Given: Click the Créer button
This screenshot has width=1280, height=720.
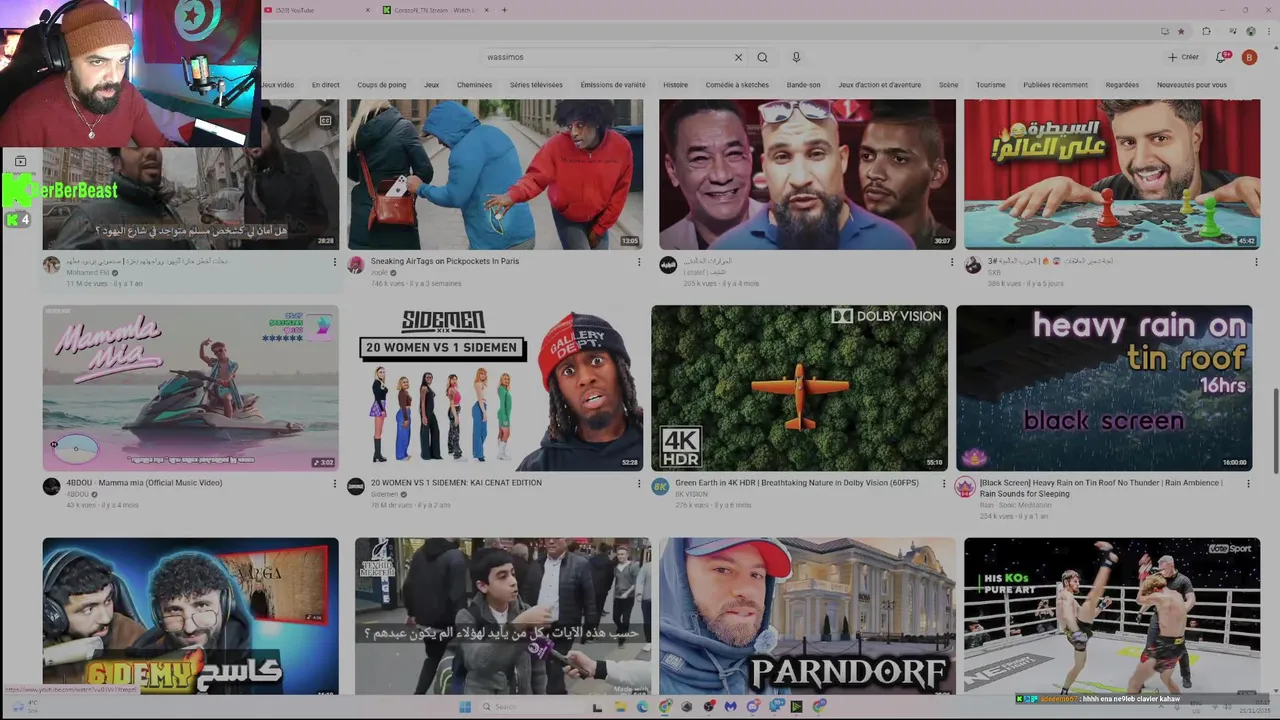Looking at the screenshot, I should (x=1183, y=57).
